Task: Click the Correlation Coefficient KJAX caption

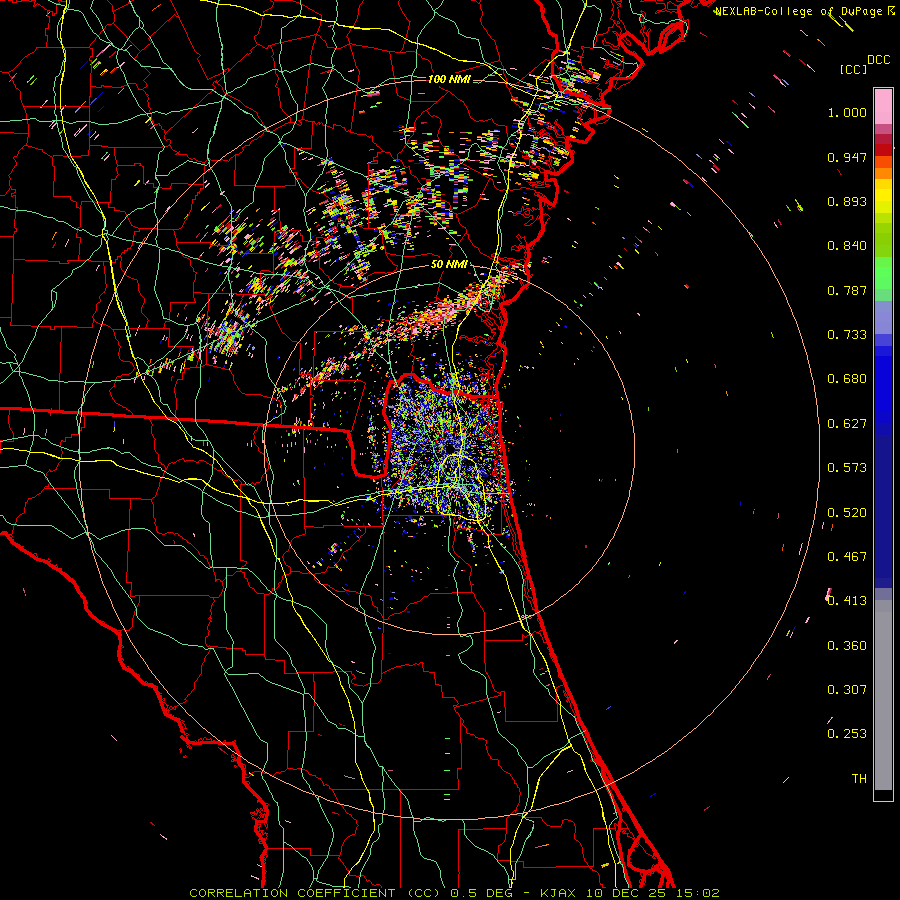Action: [454, 893]
